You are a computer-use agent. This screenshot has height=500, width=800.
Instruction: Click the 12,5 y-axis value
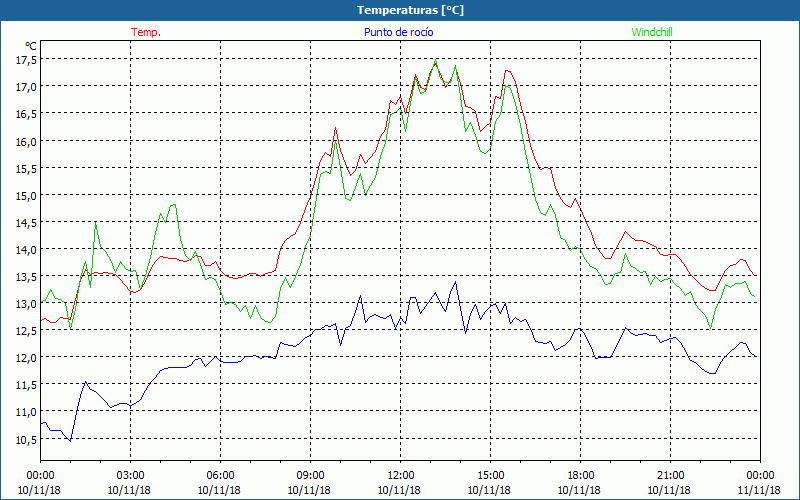[26, 331]
